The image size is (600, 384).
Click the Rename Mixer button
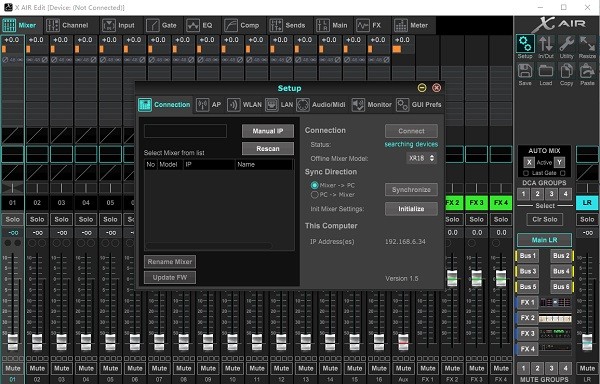coord(170,262)
